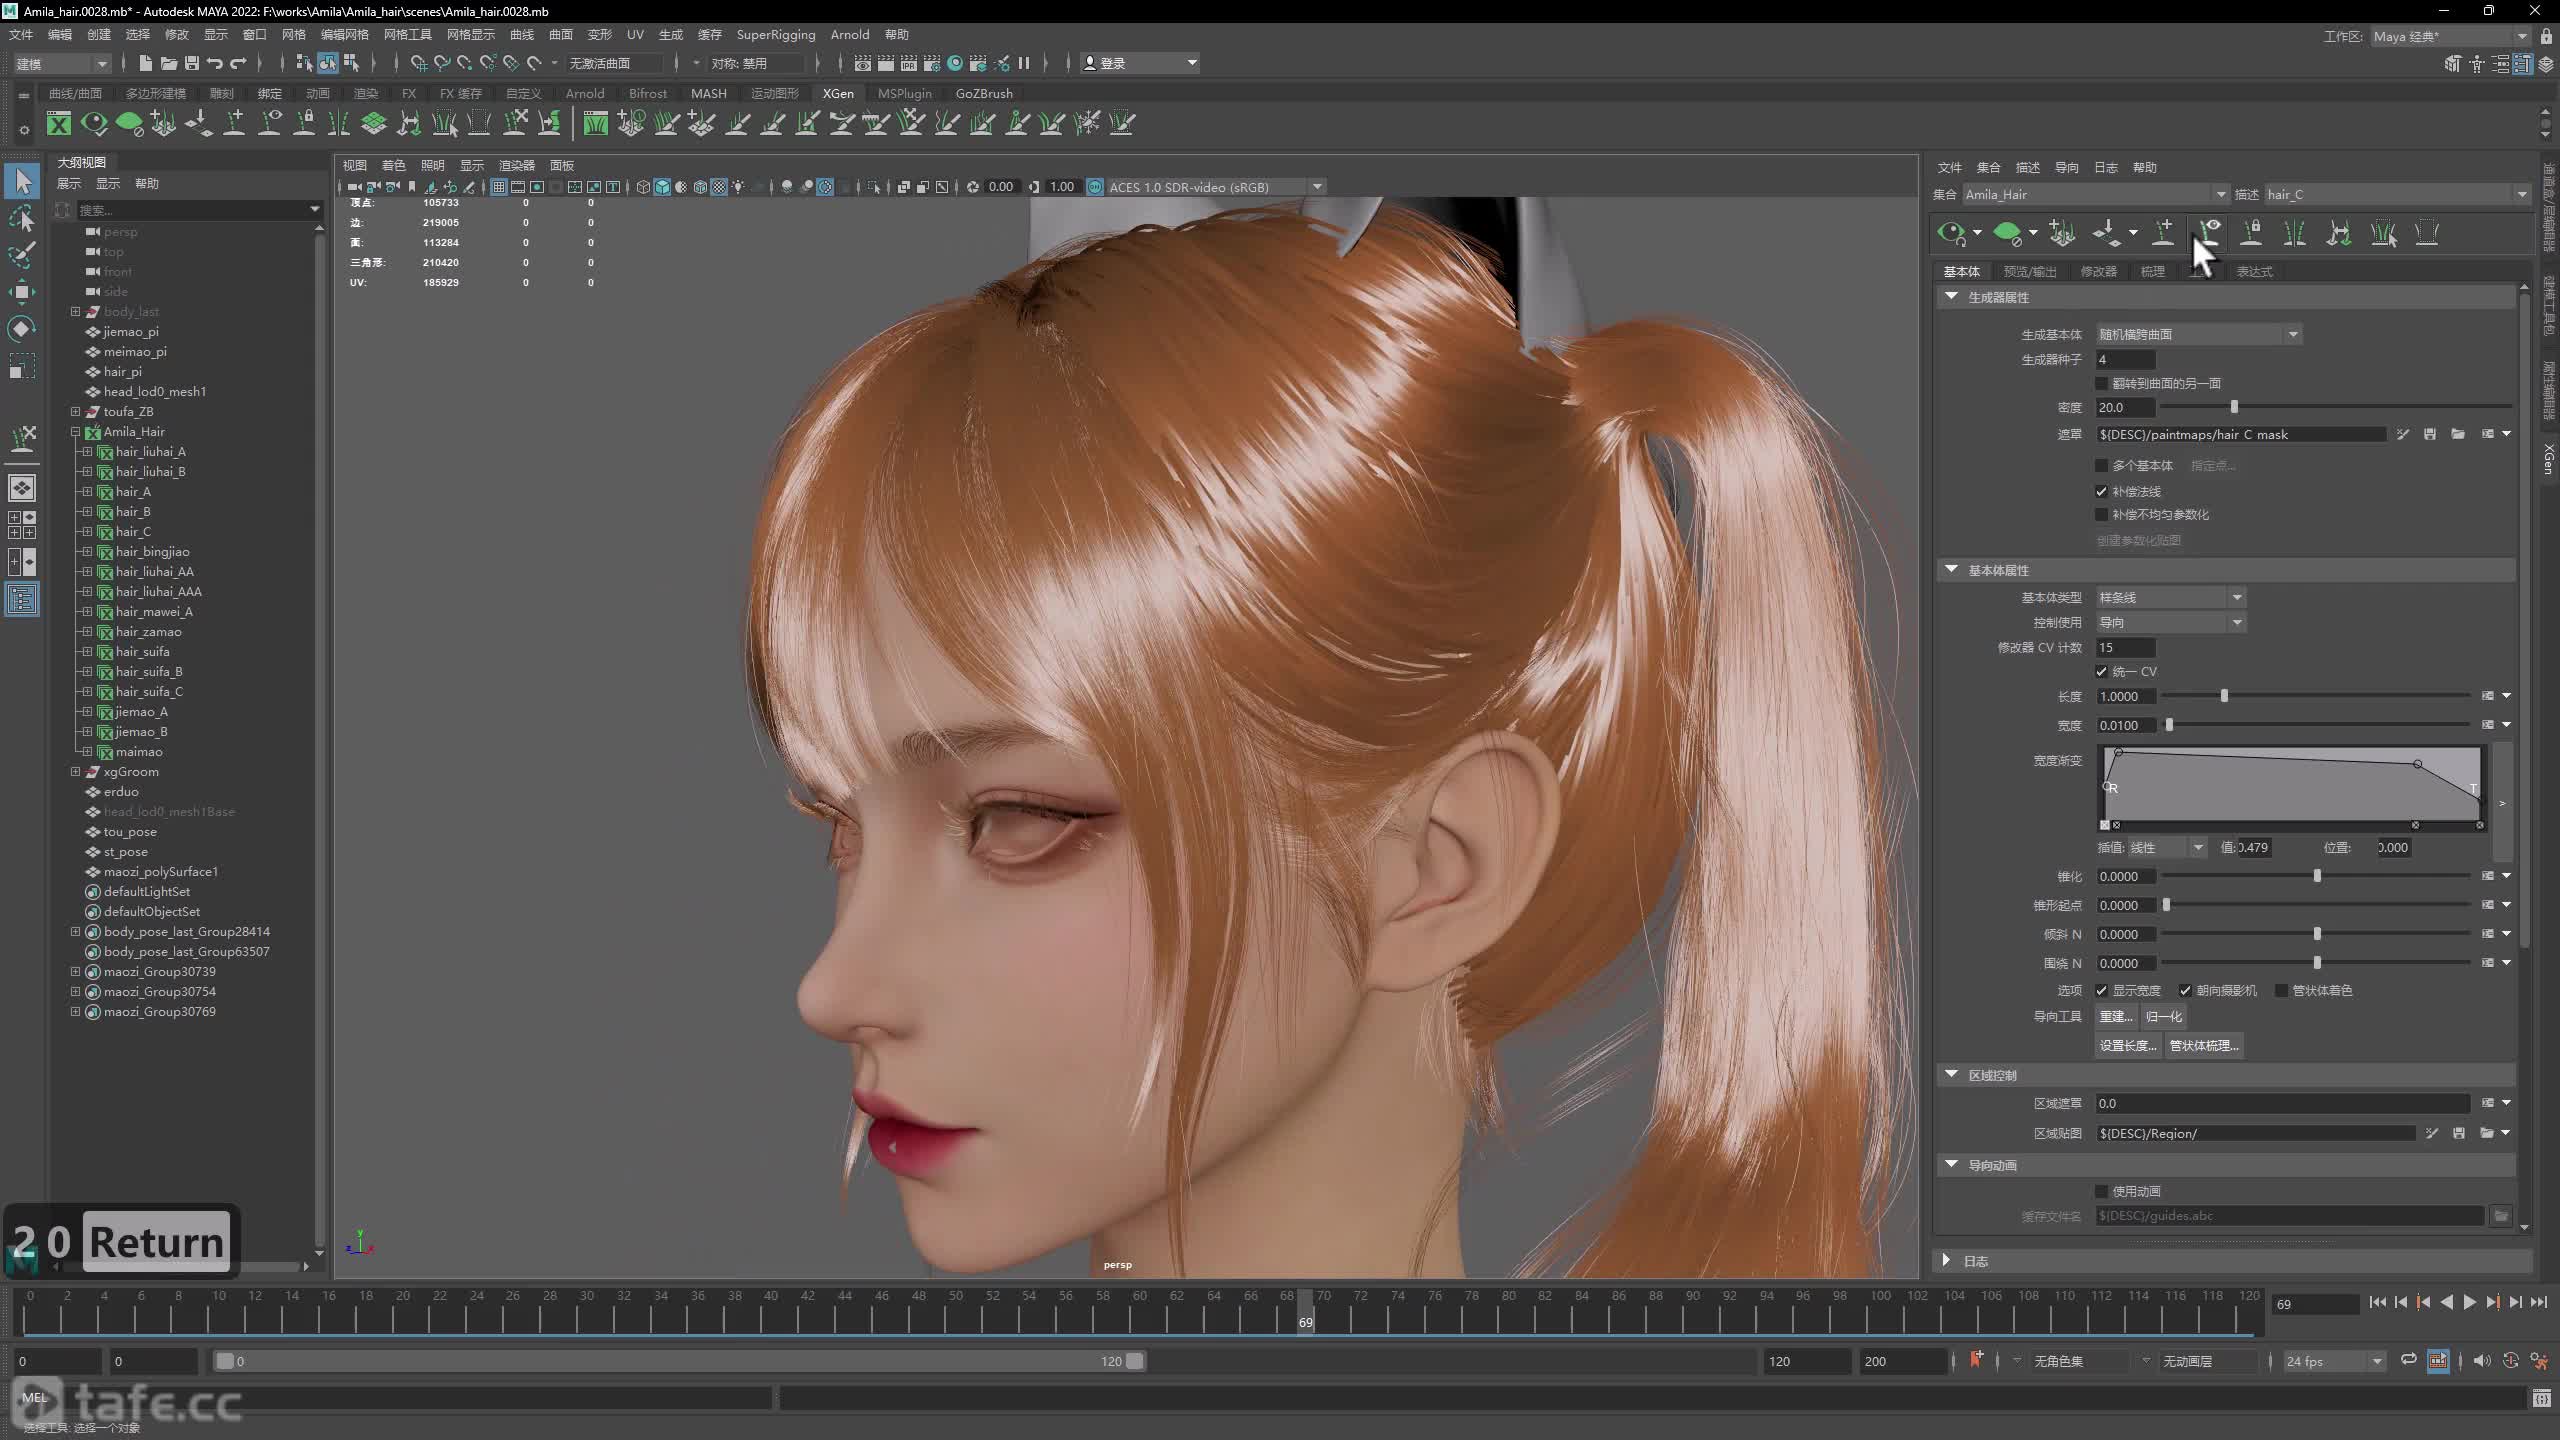
Task: Switch to the 预览/输出 tab in XGen
Action: pos(2030,272)
